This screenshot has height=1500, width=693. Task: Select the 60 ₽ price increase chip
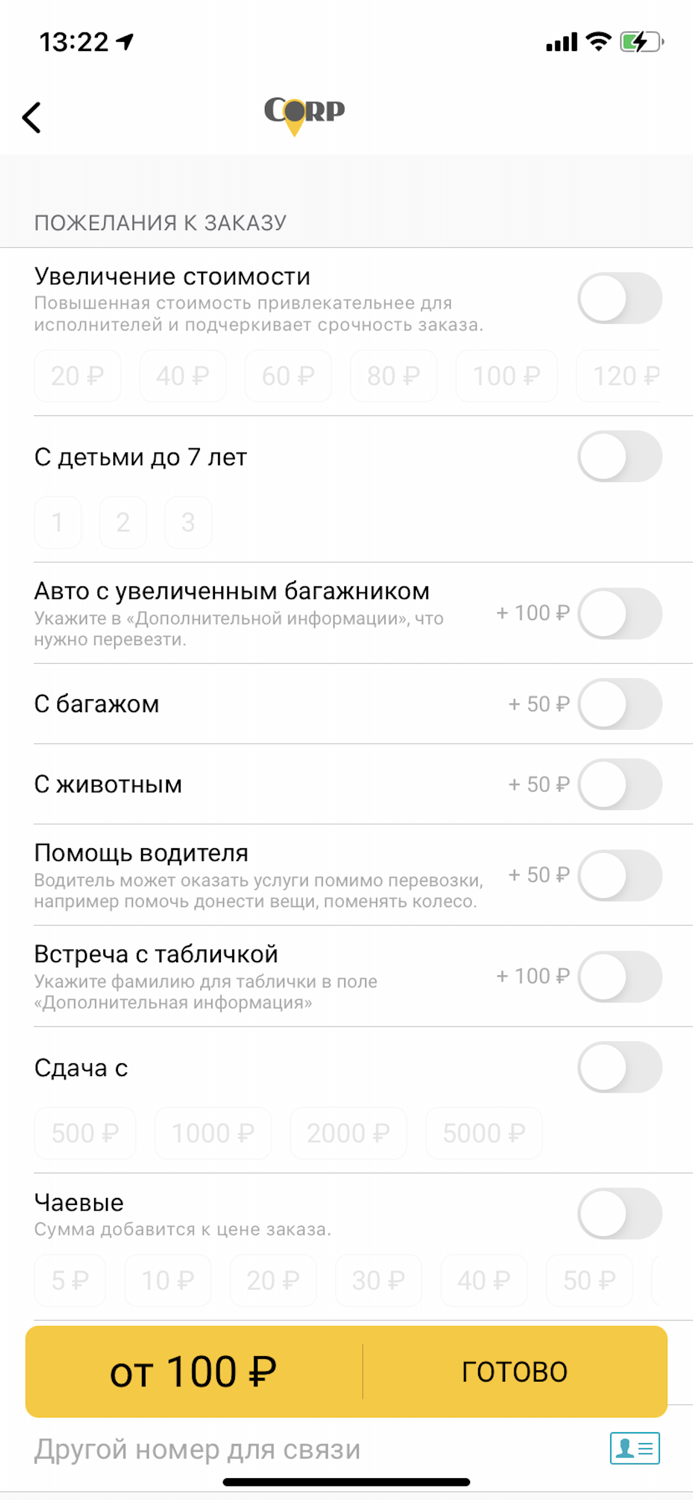pyautogui.click(x=288, y=376)
